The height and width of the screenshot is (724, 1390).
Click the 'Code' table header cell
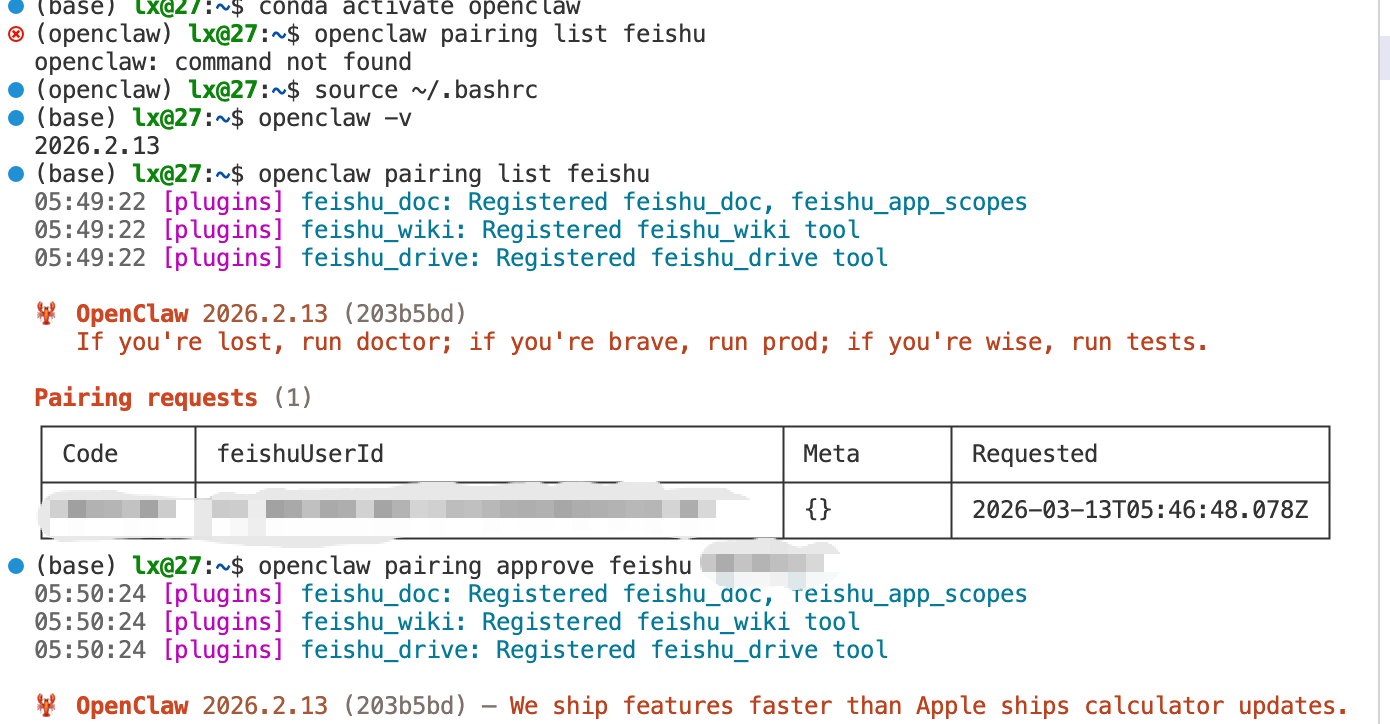tap(90, 454)
